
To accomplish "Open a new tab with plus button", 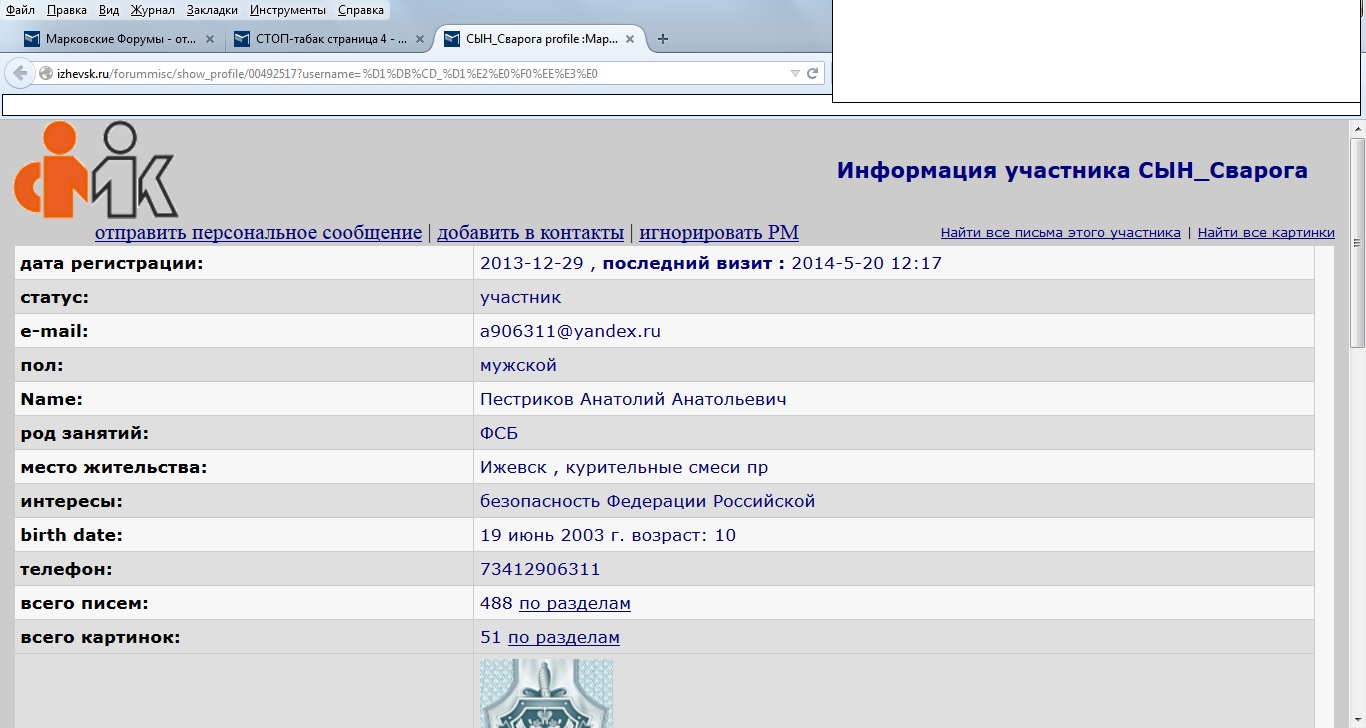I will click(x=662, y=39).
